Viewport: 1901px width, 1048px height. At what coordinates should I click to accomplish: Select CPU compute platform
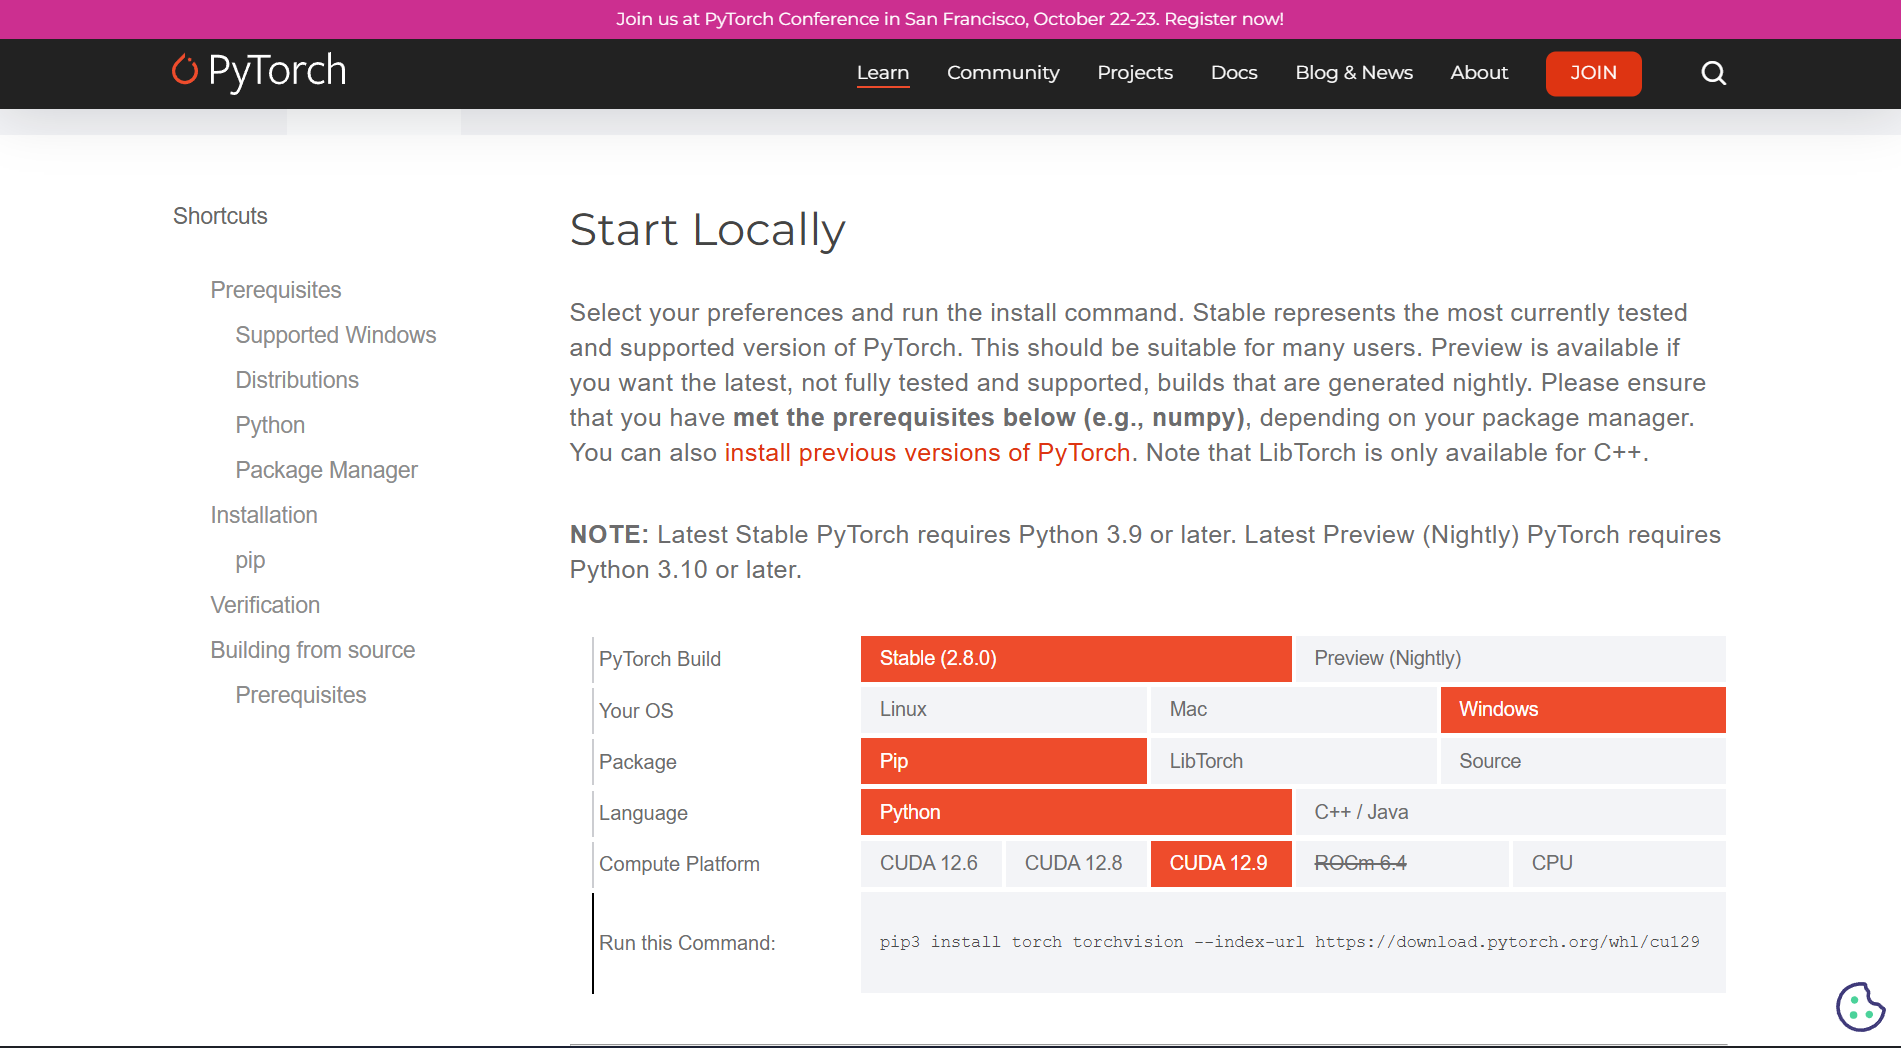pyautogui.click(x=1619, y=864)
